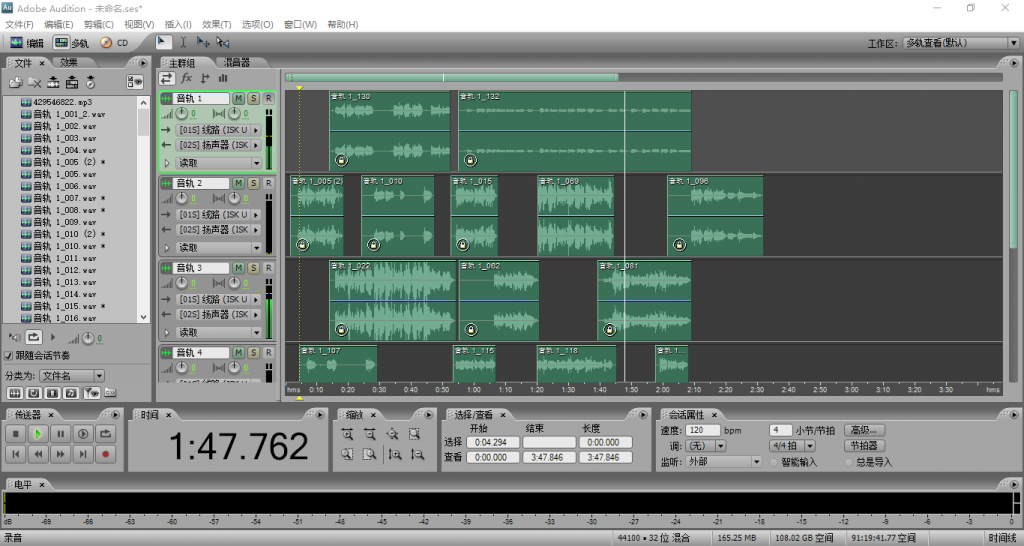
Task: Select the Time Selection I-beam tool
Action: (x=183, y=42)
